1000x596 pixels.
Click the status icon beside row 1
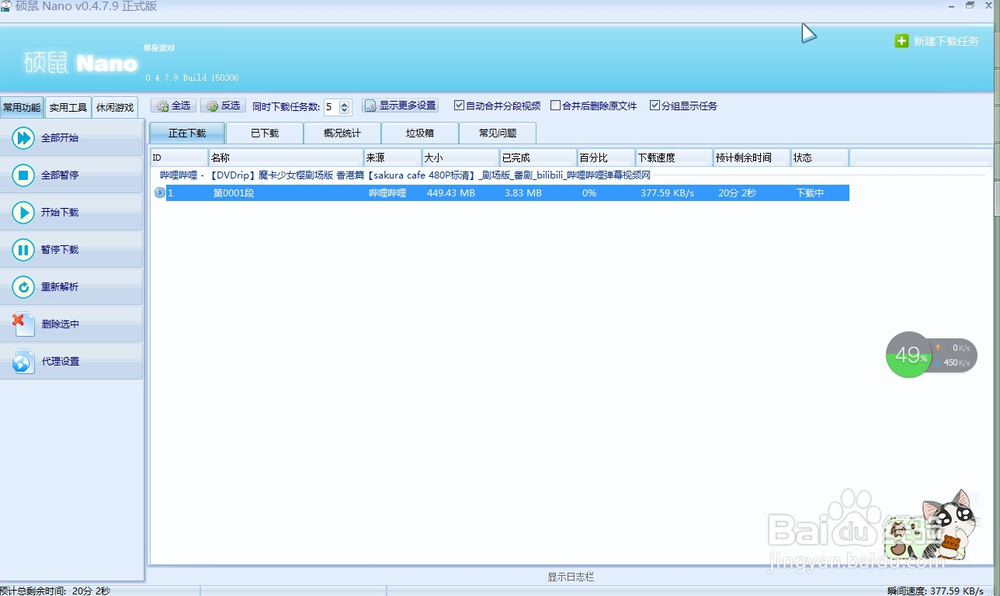coord(159,193)
